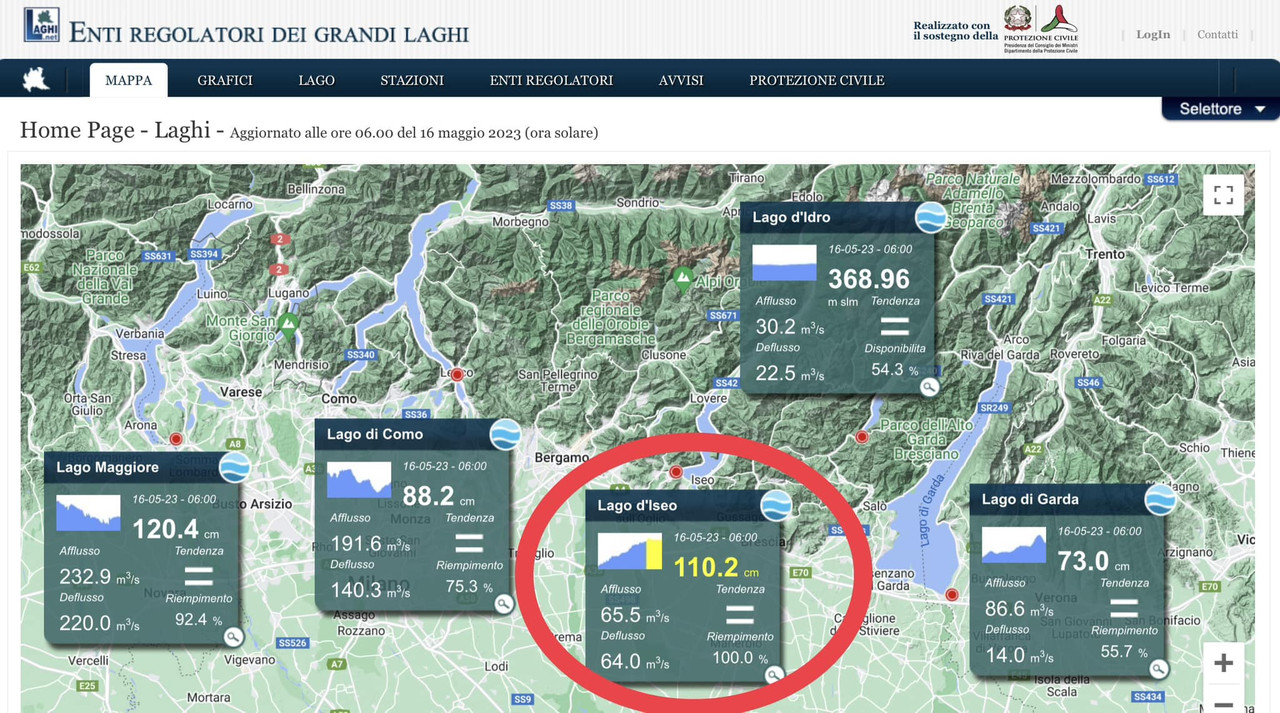Click Lago di Como tendenza equals icon
Screen dimensions: 1280x713
[469, 543]
